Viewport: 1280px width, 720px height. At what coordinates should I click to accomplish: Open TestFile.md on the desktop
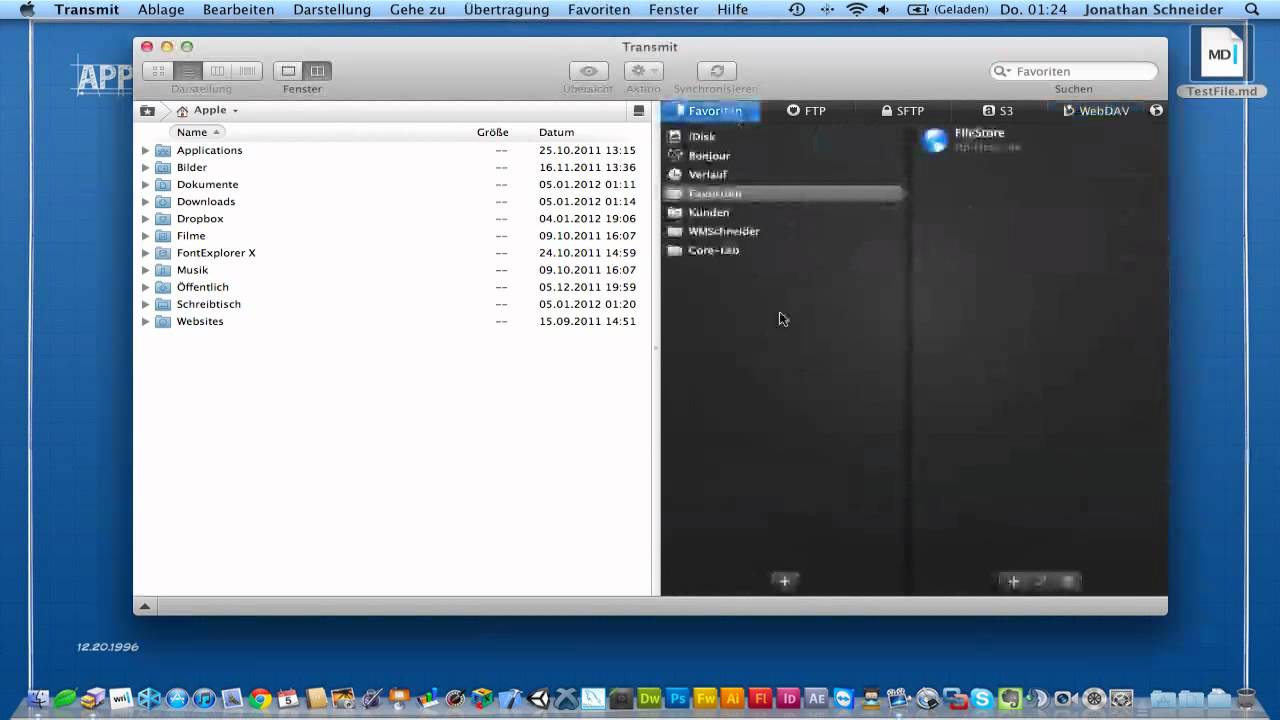[x=1222, y=61]
